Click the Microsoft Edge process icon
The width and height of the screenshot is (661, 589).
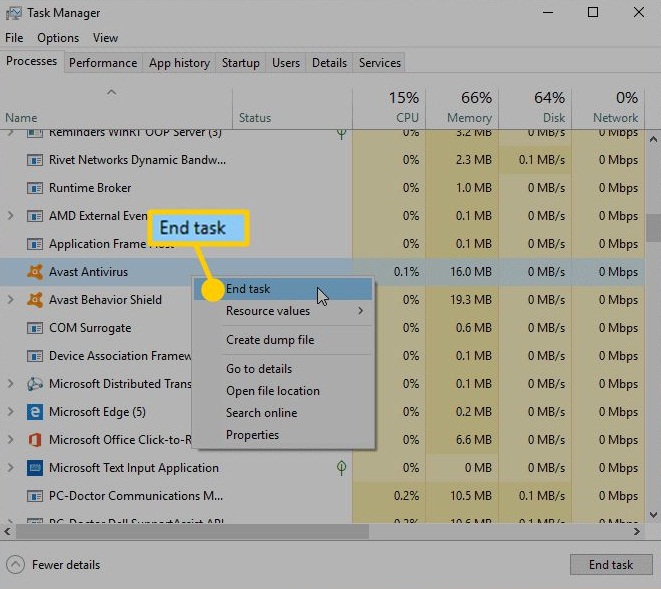coord(34,412)
